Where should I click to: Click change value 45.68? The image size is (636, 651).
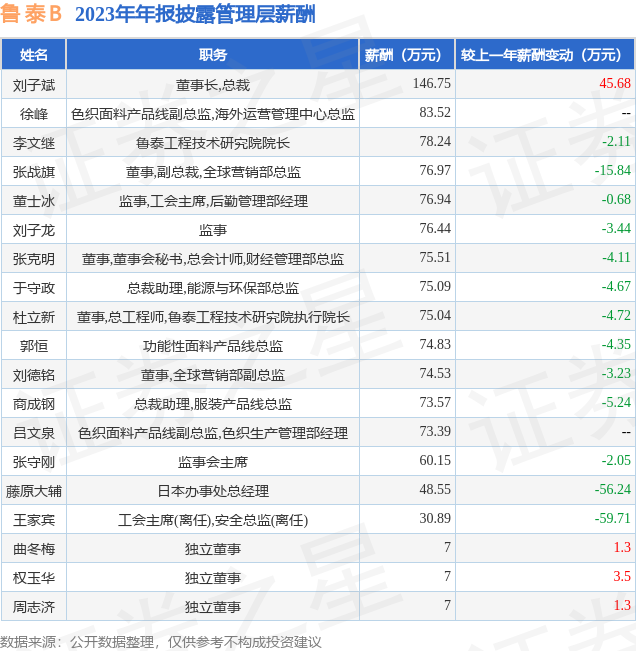coord(615,83)
